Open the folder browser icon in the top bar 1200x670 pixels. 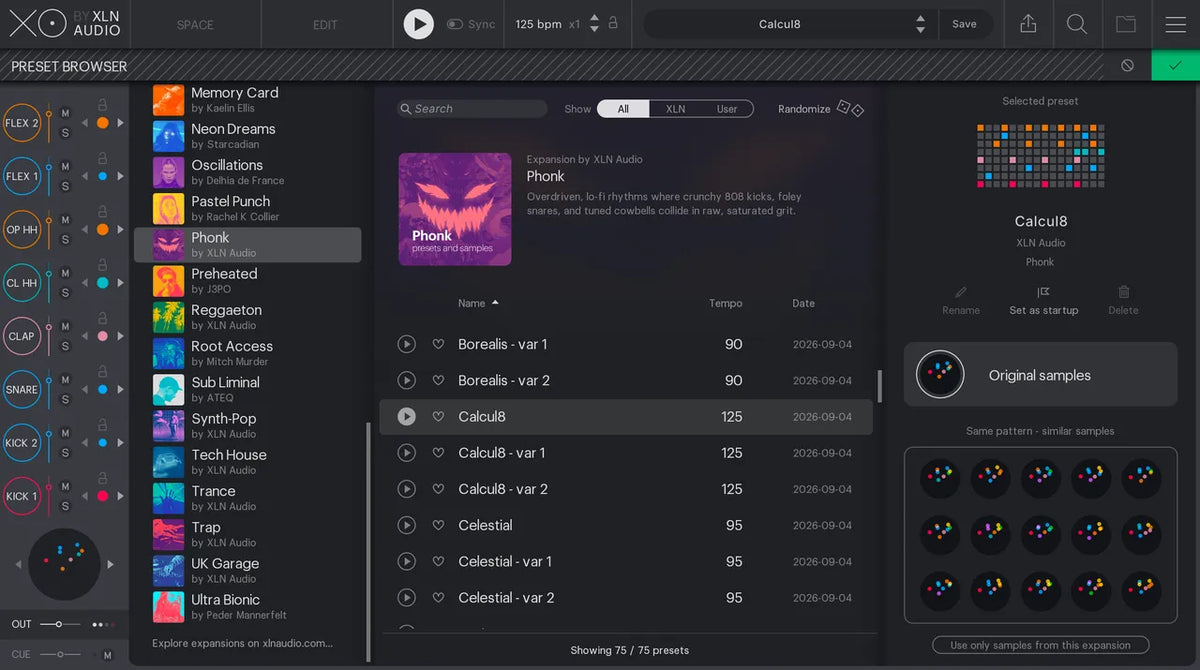[x=1126, y=24]
